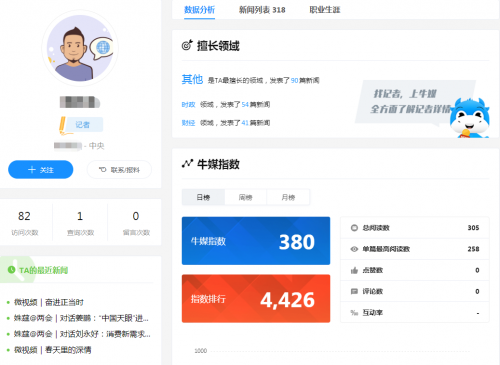Click the blue 关注 follow button
The width and height of the screenshot is (500, 365).
coord(41,170)
